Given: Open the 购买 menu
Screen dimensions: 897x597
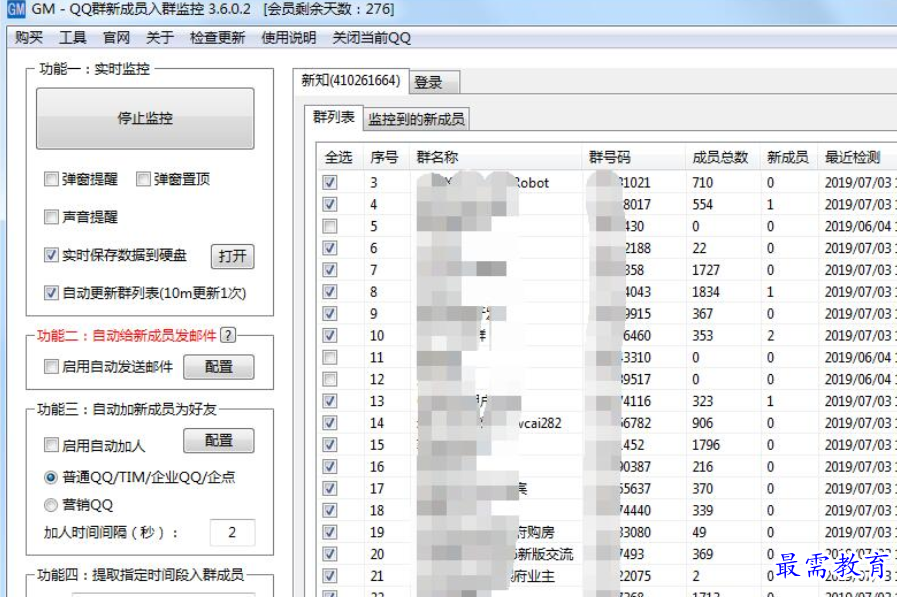Looking at the screenshot, I should click(29, 38).
